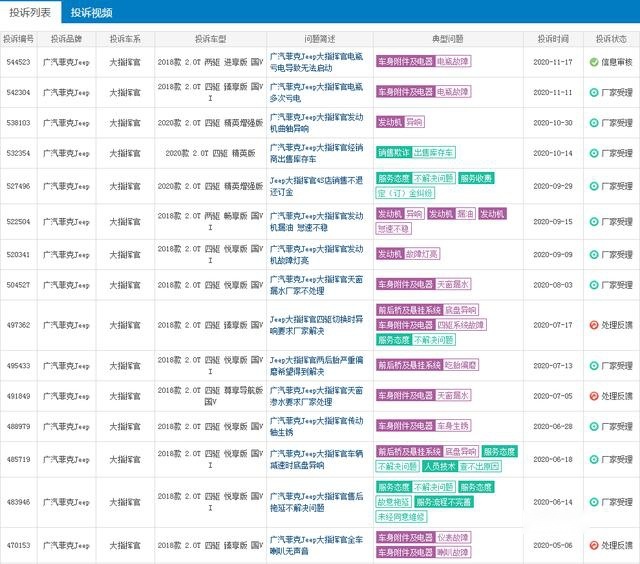This screenshot has height=564, width=640.
Task: Click the 厂家受理 status icon for complaint 522504
Action: click(594, 222)
